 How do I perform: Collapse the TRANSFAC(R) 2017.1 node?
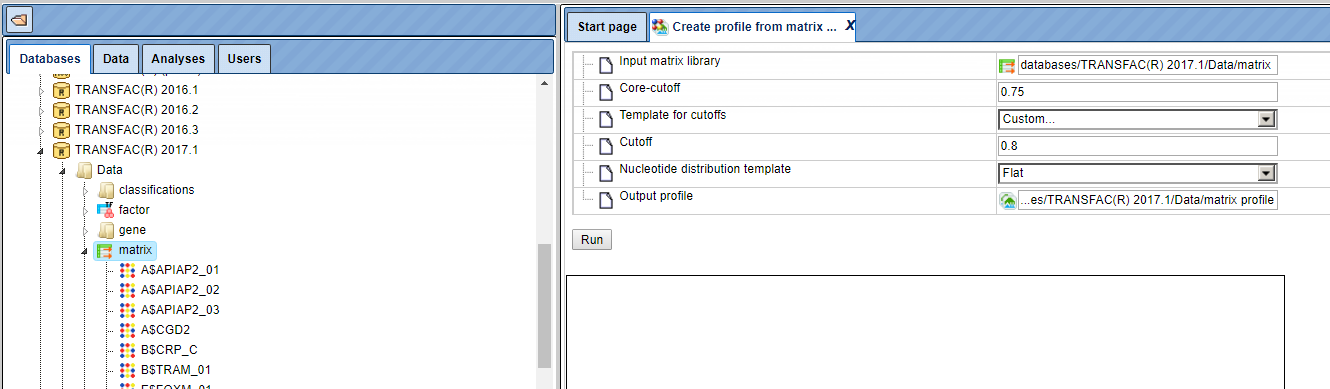[41, 151]
